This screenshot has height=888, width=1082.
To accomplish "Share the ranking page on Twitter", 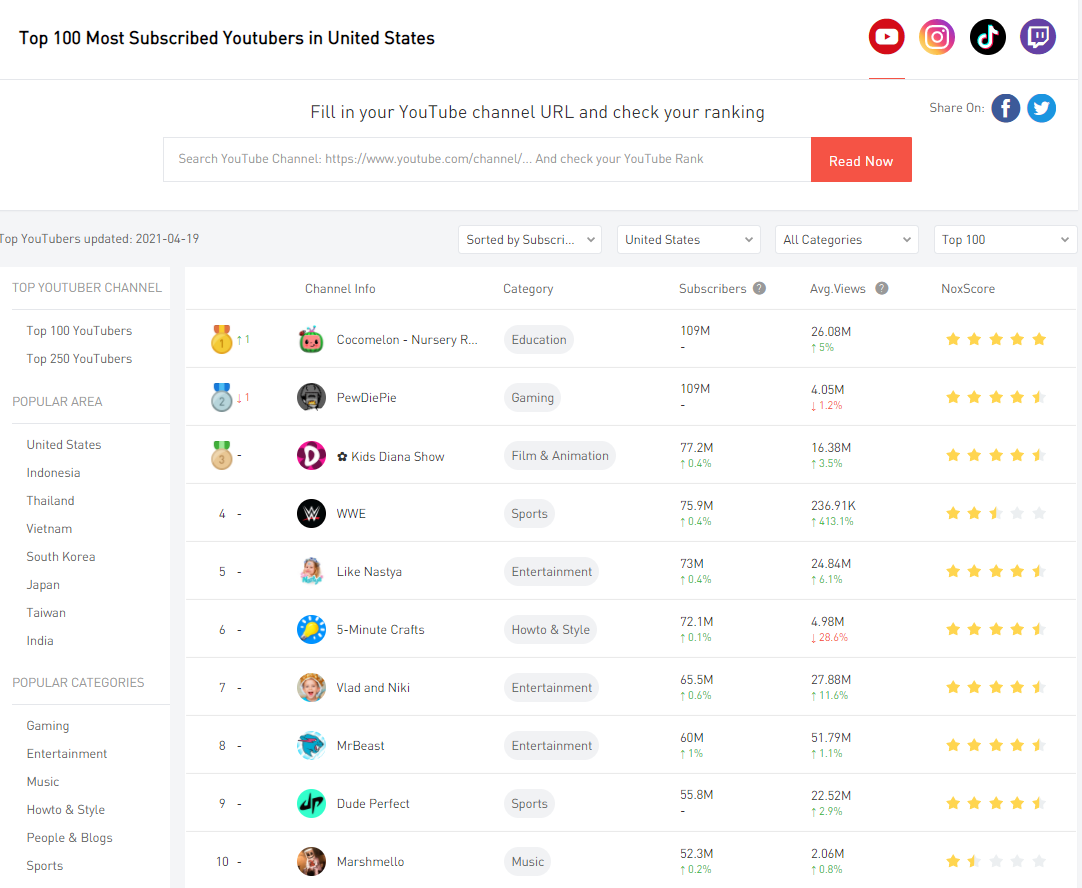I will pyautogui.click(x=1041, y=108).
